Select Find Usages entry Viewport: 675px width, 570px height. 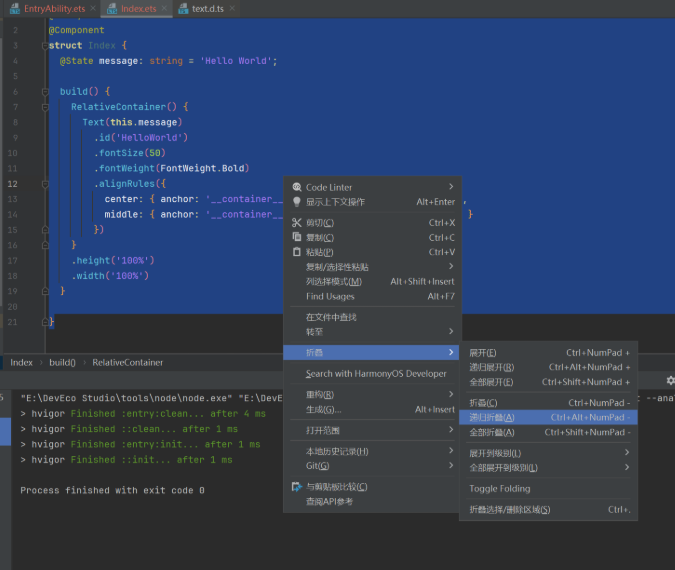tap(373, 296)
